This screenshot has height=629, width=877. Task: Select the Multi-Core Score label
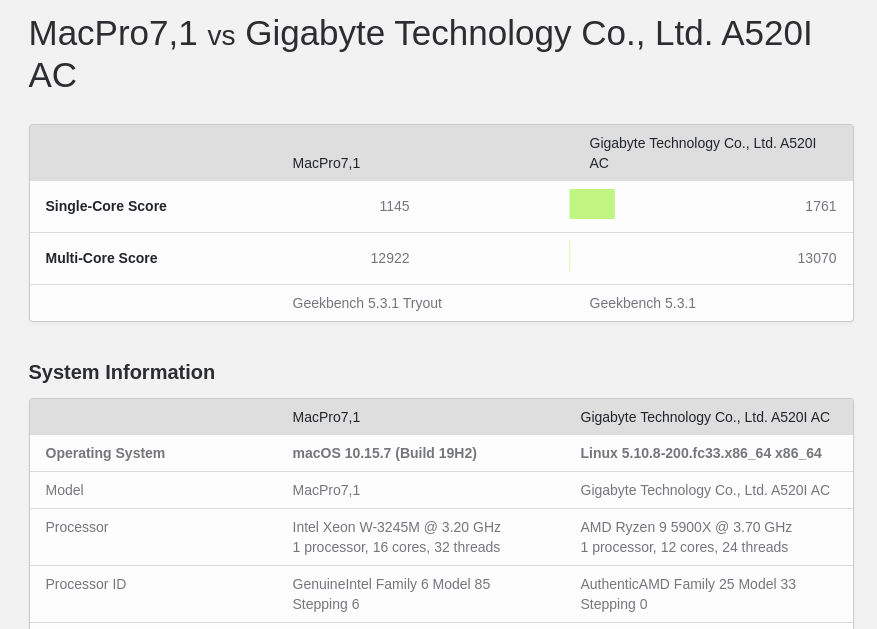tap(101, 258)
